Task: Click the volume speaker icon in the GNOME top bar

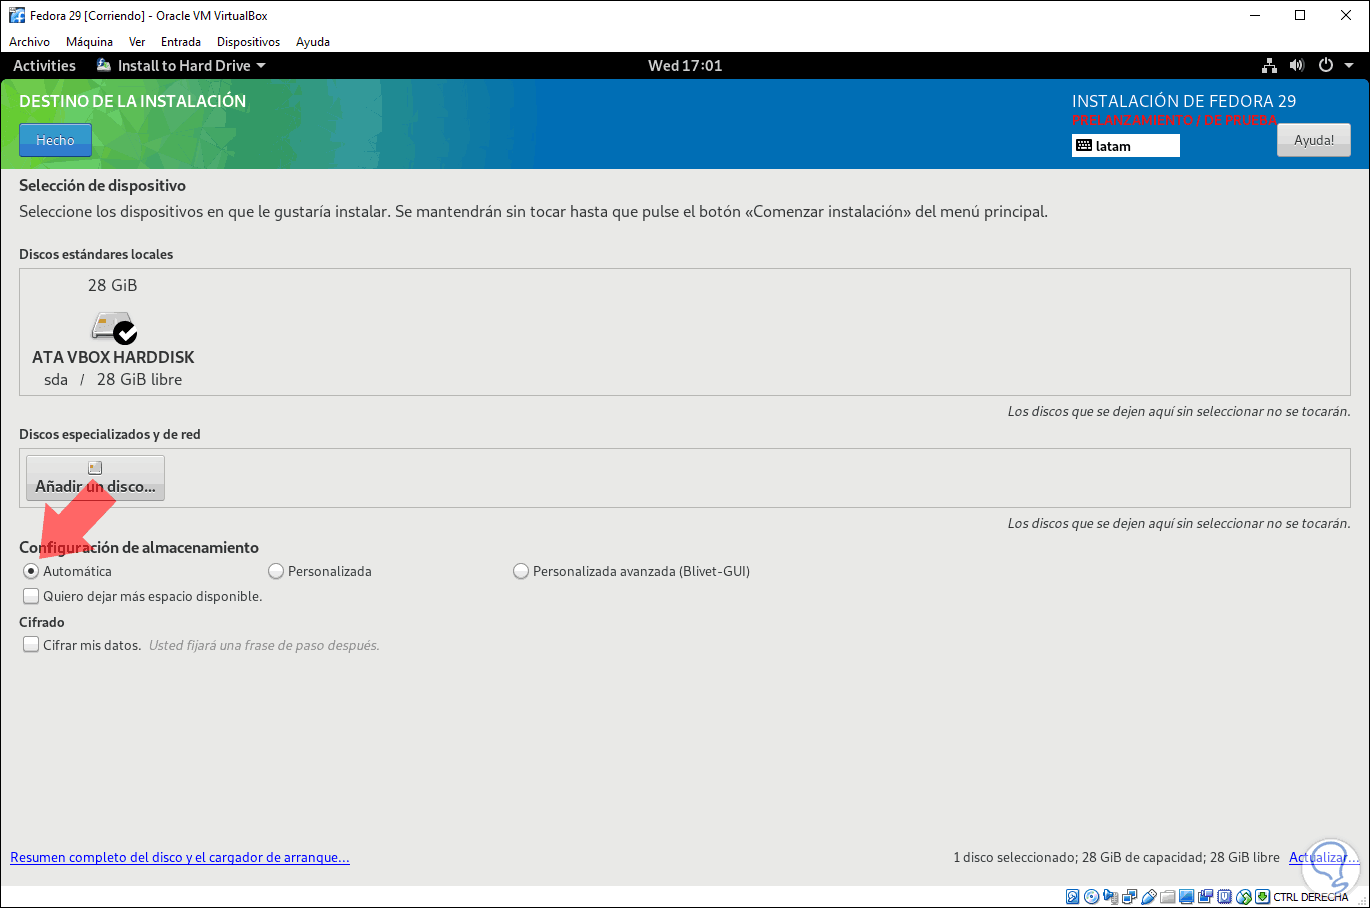Action: [x=1297, y=66]
